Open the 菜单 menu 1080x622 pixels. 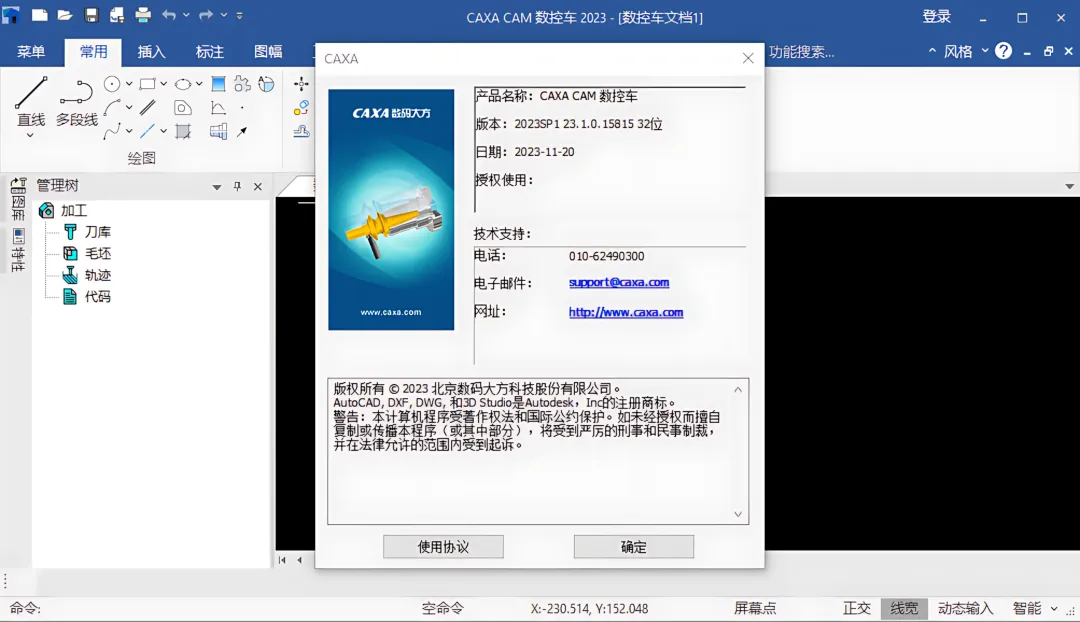tap(31, 52)
